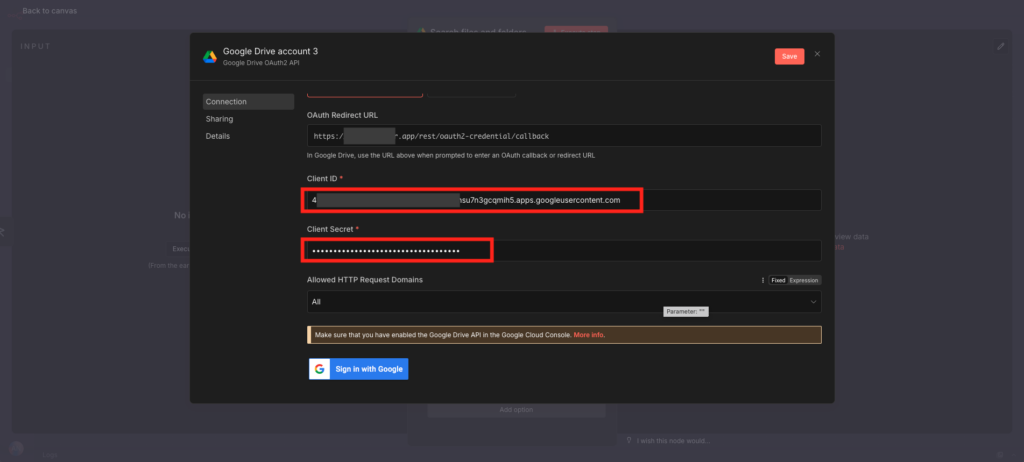The width and height of the screenshot is (1024, 462).
Task: Click the Google Drive logo icon
Action: [210, 56]
